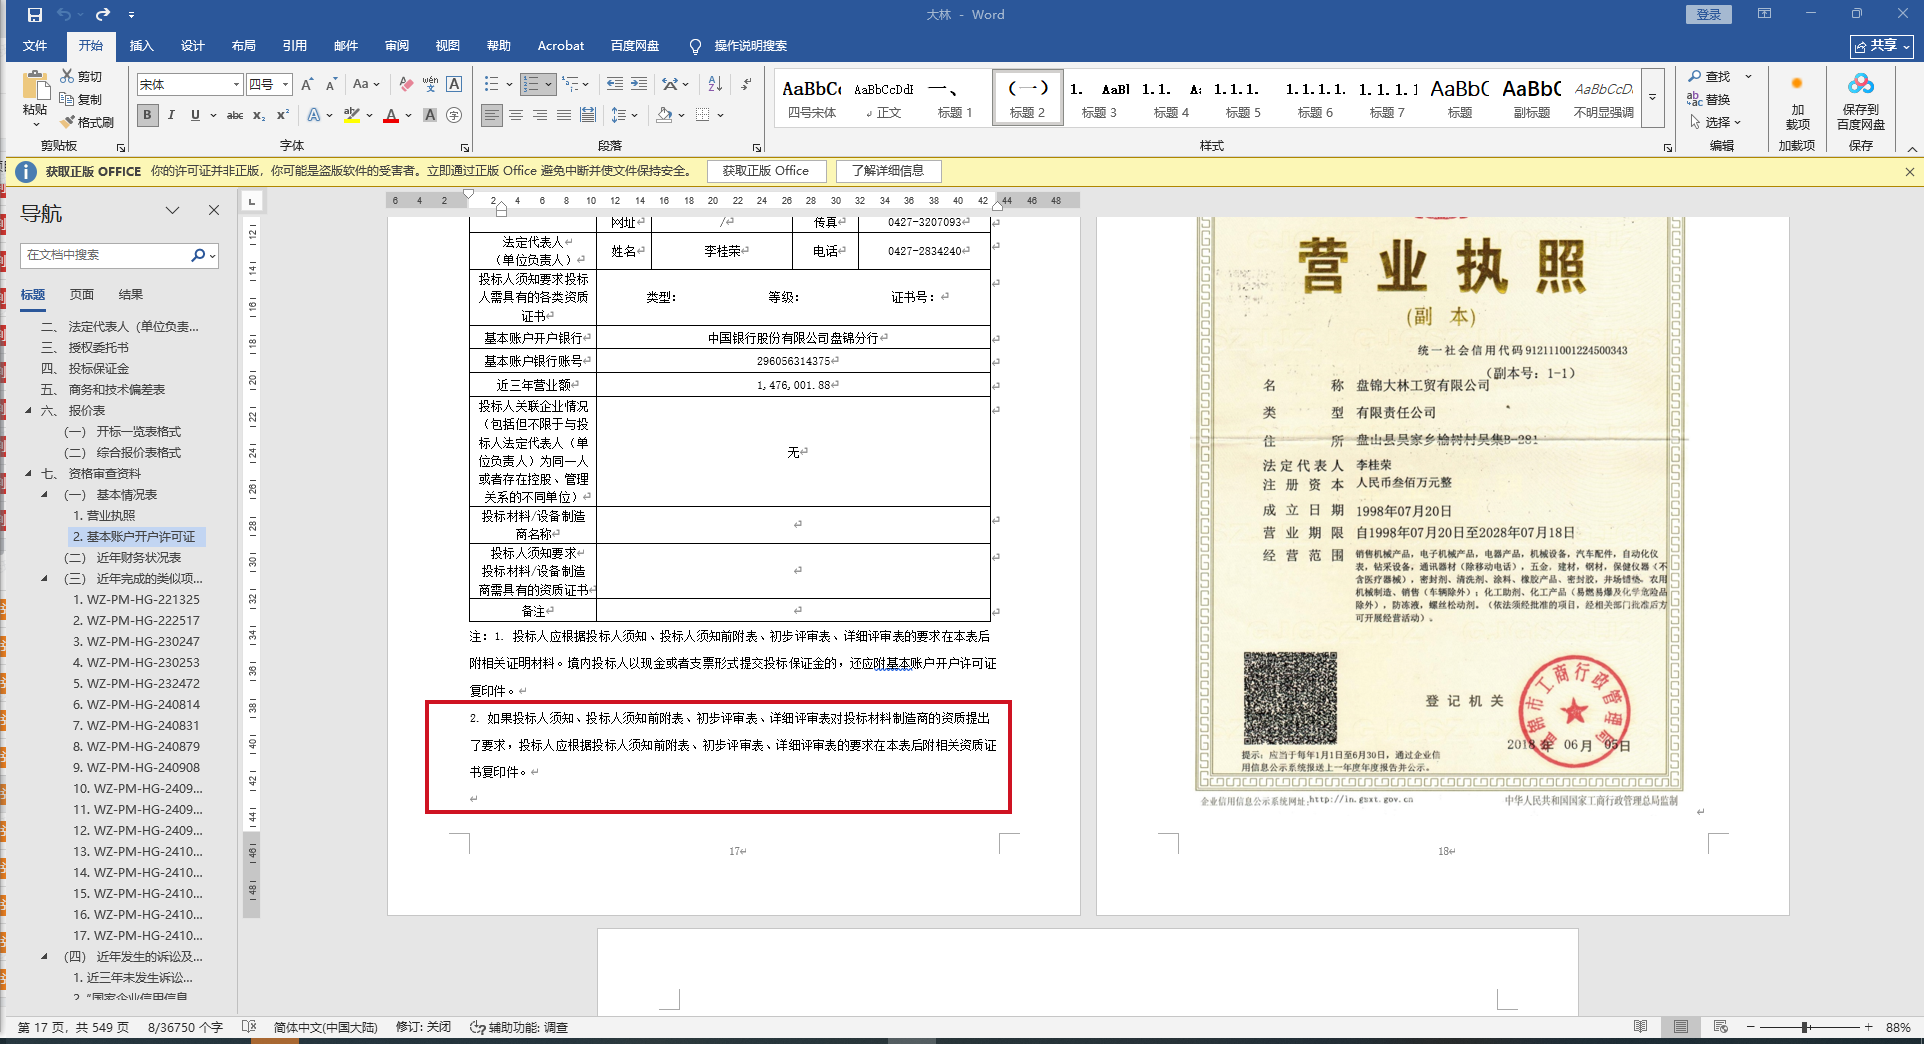1924x1044 pixels.
Task: Open spelling and proofing check in status bar
Action: pyautogui.click(x=249, y=1027)
